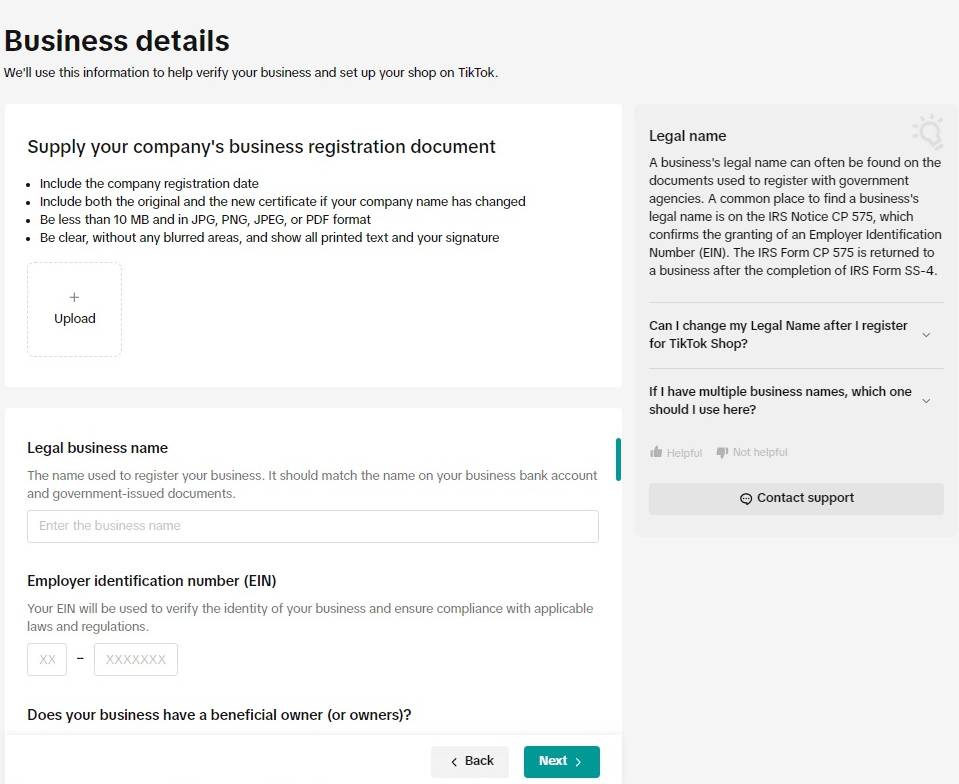Click the plus icon in the upload box
The image size is (959, 784).
click(x=75, y=297)
